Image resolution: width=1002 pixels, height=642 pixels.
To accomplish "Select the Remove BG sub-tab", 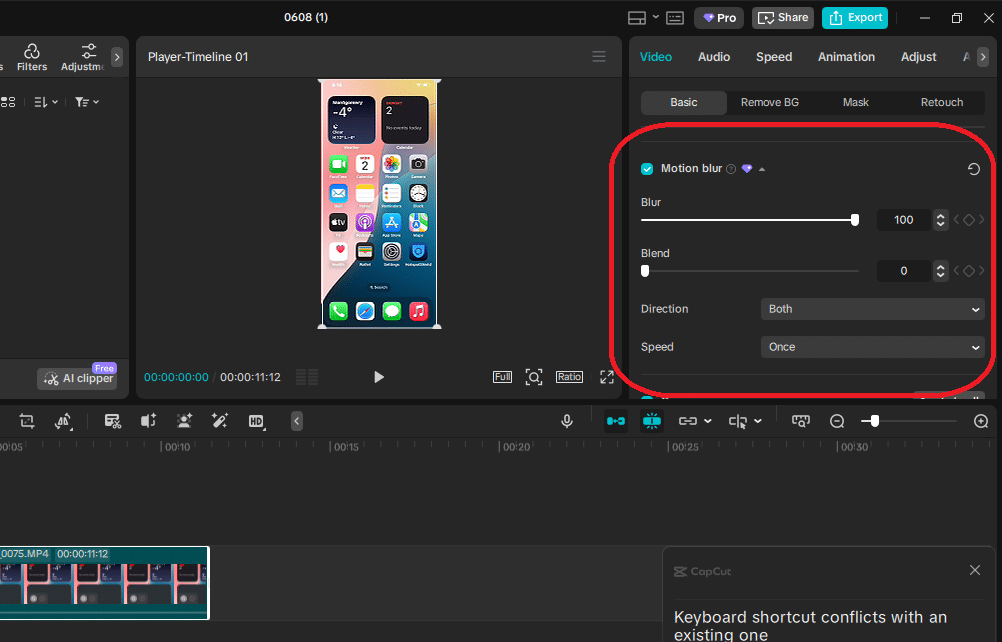I will point(769,102).
